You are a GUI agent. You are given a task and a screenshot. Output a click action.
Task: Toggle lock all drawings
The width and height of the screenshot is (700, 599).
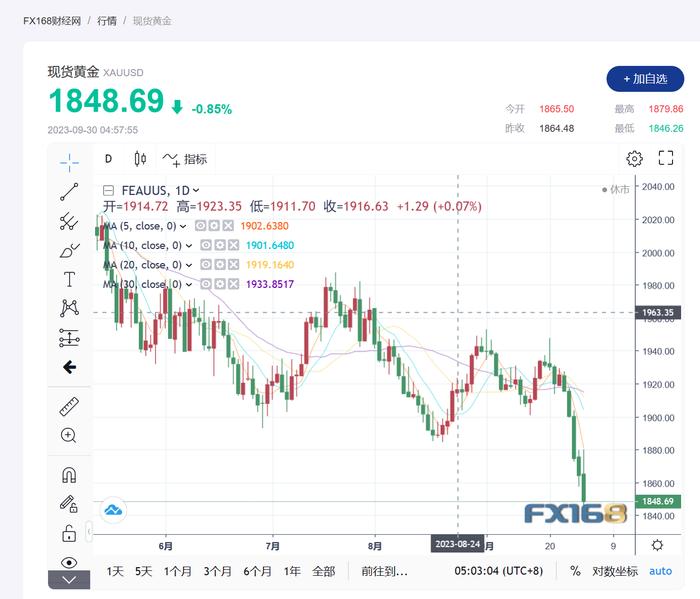(x=69, y=532)
